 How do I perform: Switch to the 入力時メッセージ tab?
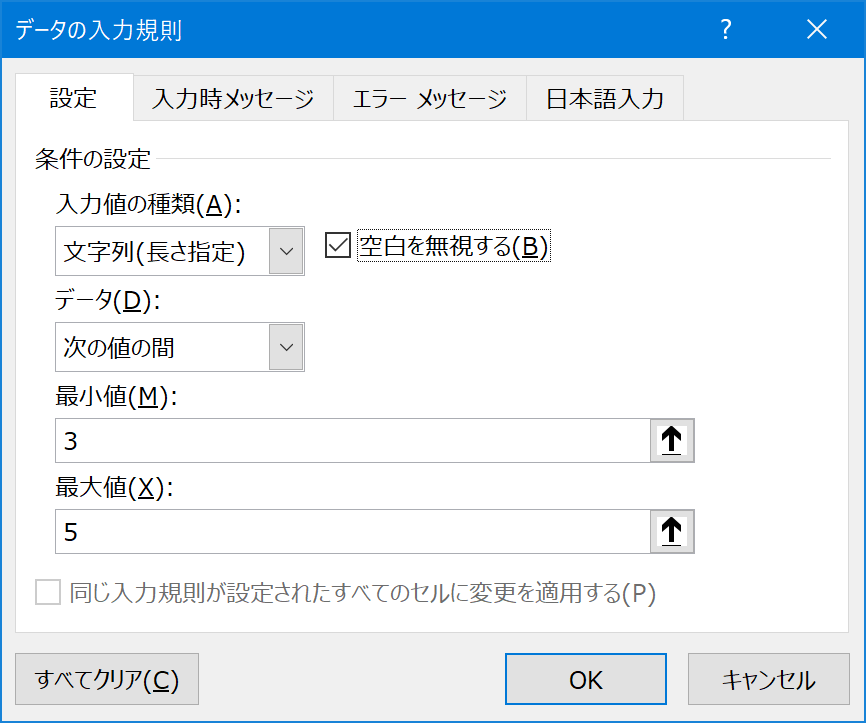(x=233, y=98)
